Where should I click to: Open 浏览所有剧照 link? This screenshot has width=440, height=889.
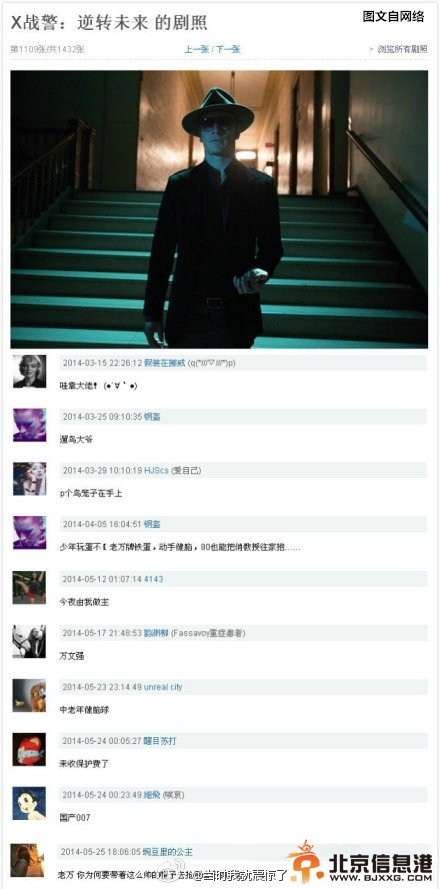click(x=403, y=49)
